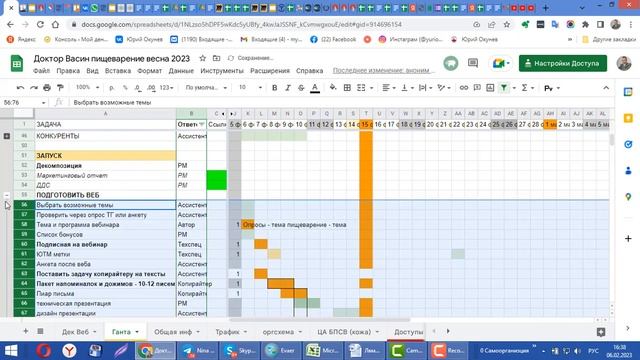The image size is (640, 360).
Task: Open the text color picker
Action: pyautogui.click(x=315, y=88)
